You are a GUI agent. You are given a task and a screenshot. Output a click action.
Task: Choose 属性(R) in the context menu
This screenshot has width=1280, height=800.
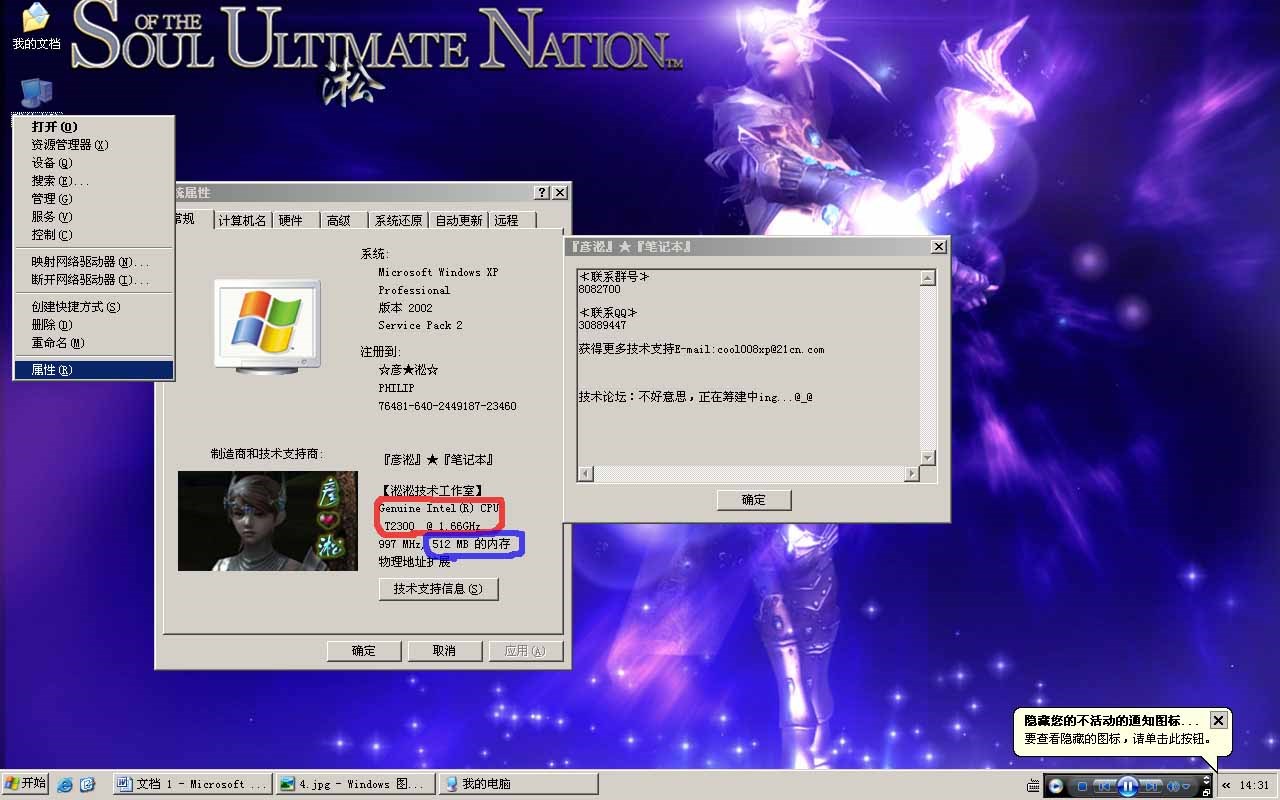(x=93, y=370)
